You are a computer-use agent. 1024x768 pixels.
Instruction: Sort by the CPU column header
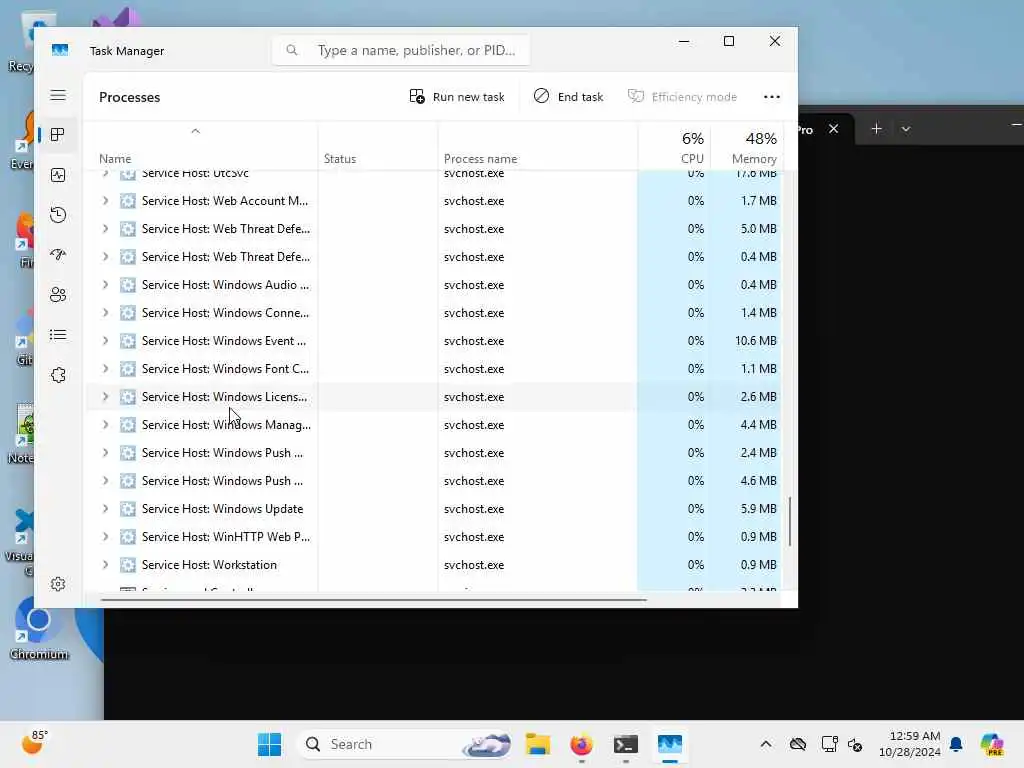coord(675,148)
